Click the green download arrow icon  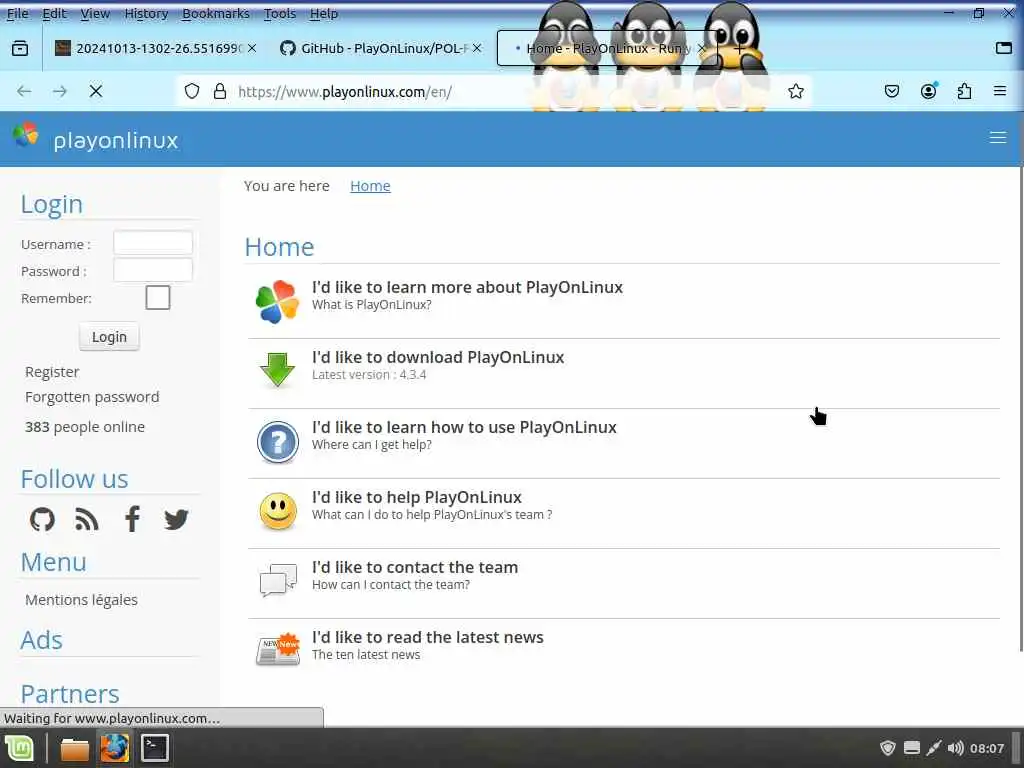(x=278, y=370)
